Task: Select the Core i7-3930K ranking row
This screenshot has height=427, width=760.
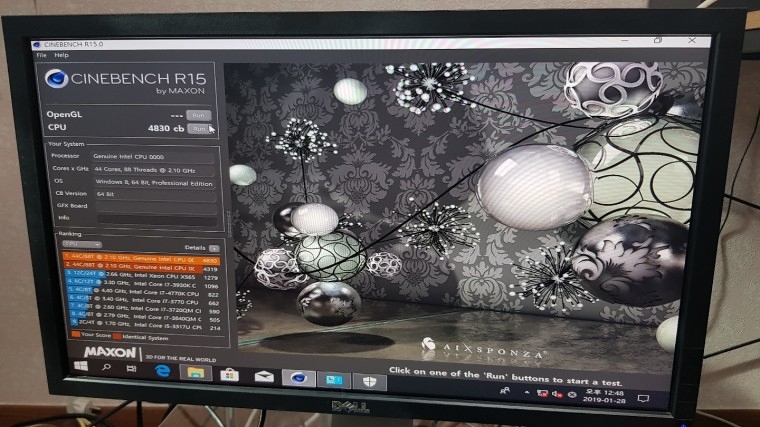Action: [x=142, y=285]
